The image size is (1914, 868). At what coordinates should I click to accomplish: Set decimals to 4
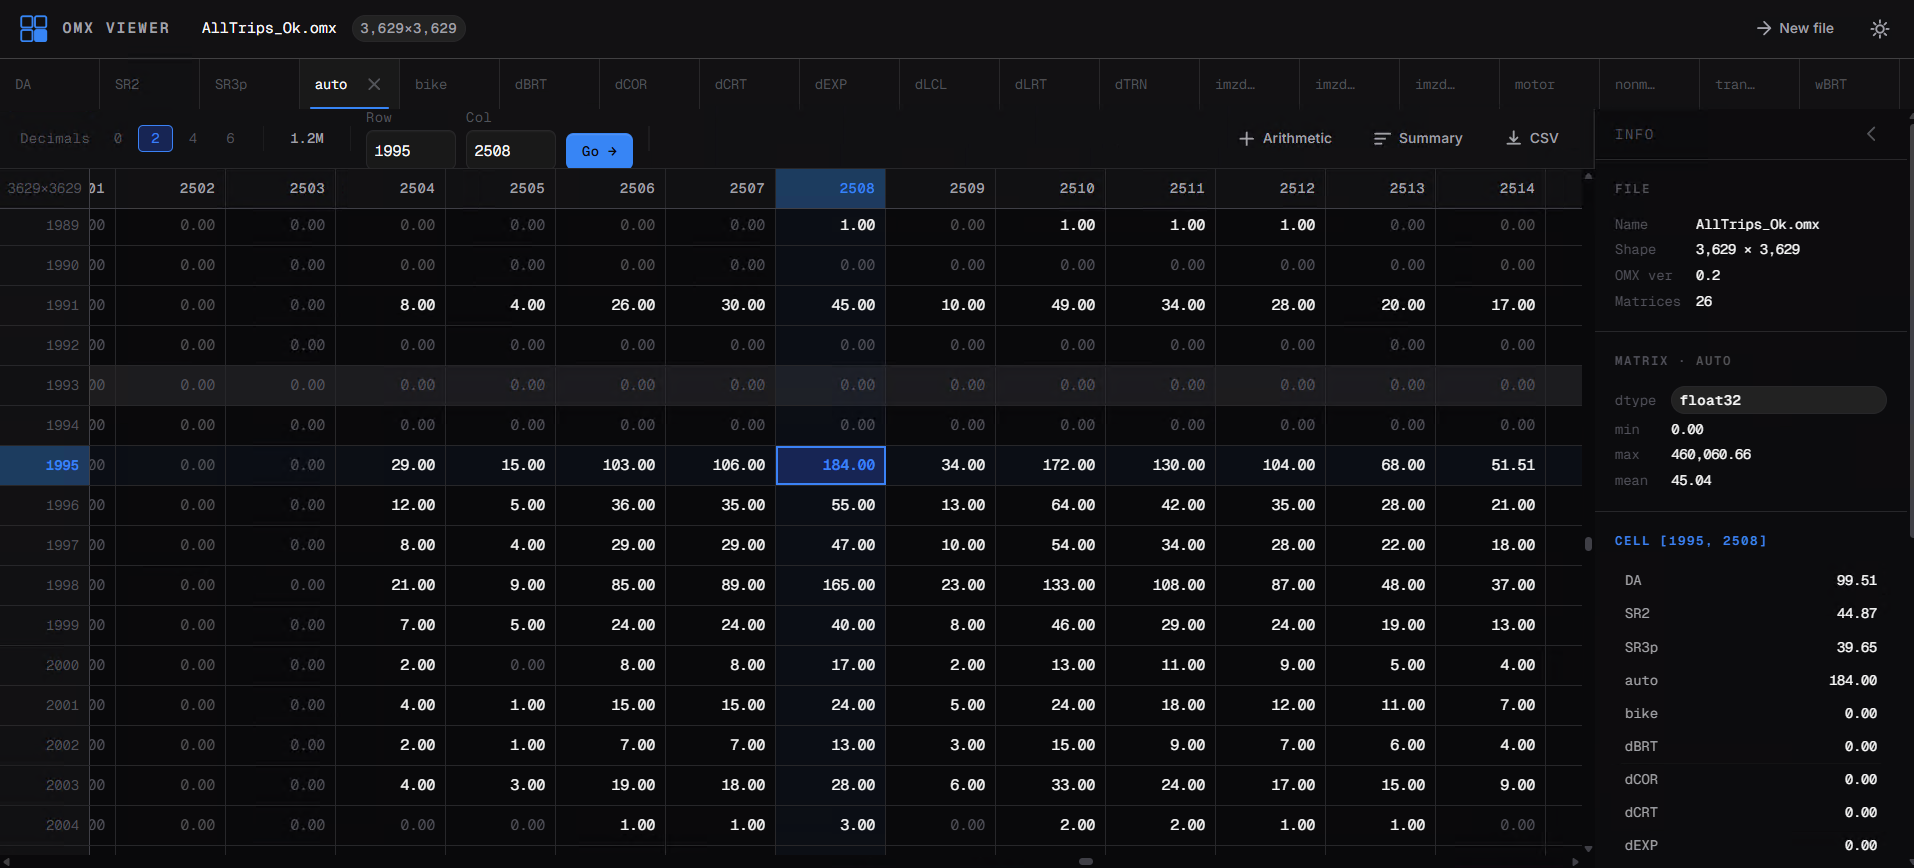193,138
